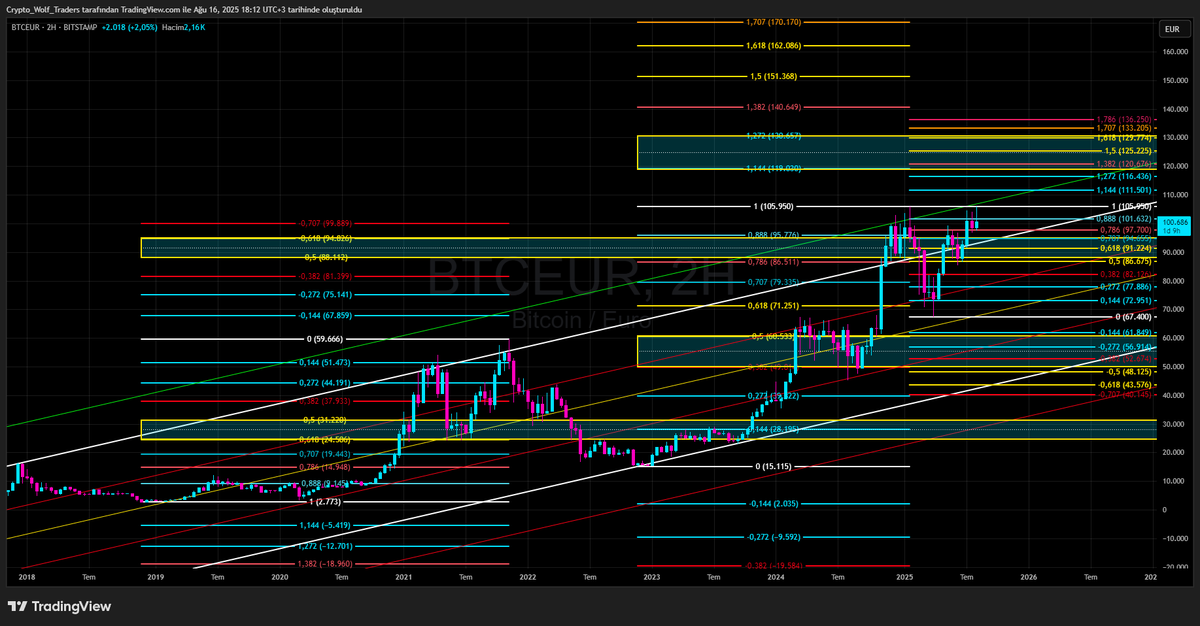
Task: Select the 0,272 (77.886) Fibonacci label
Action: pos(1126,287)
